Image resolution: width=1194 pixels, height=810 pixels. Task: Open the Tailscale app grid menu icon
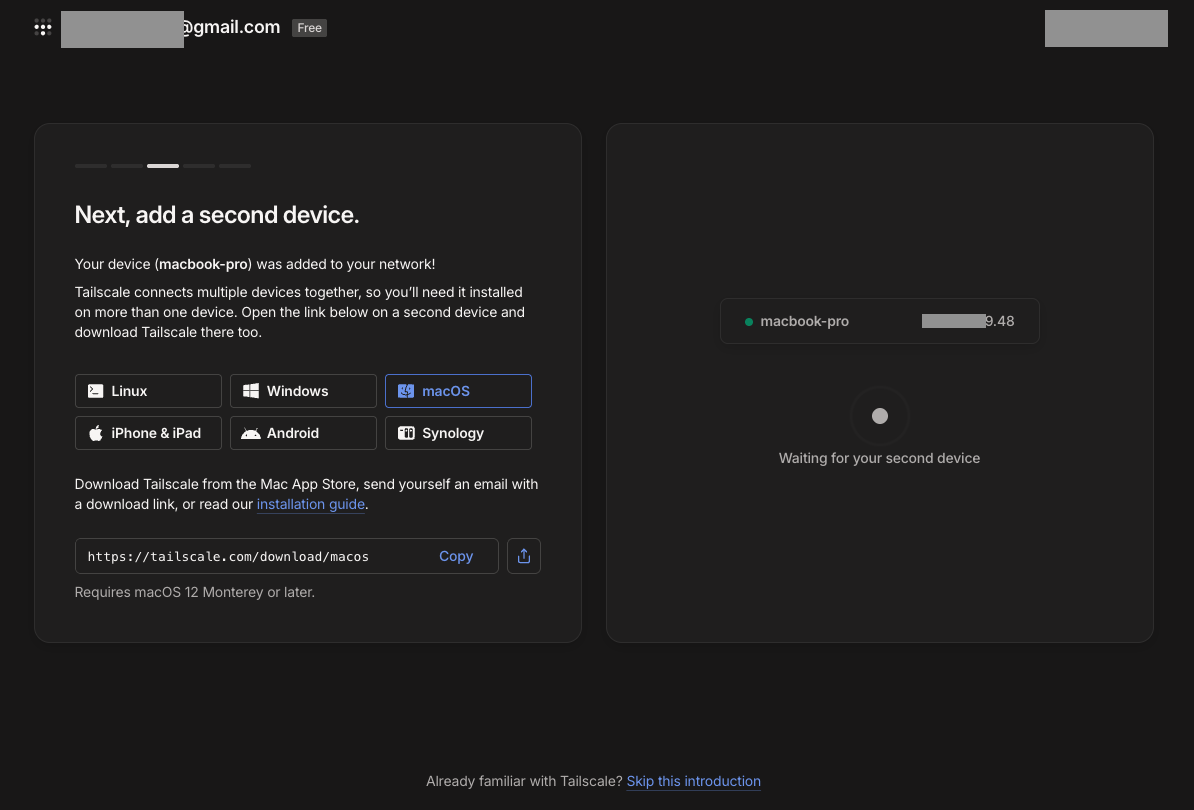pos(43,27)
